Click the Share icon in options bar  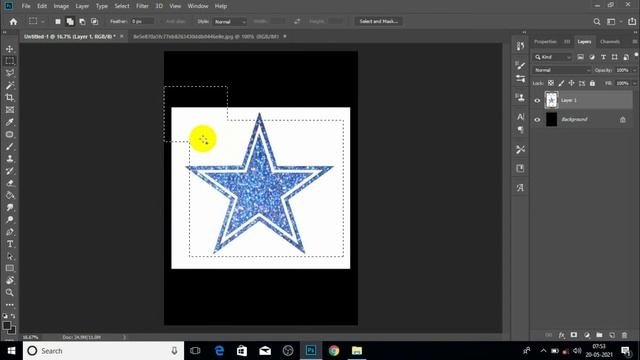(632, 22)
